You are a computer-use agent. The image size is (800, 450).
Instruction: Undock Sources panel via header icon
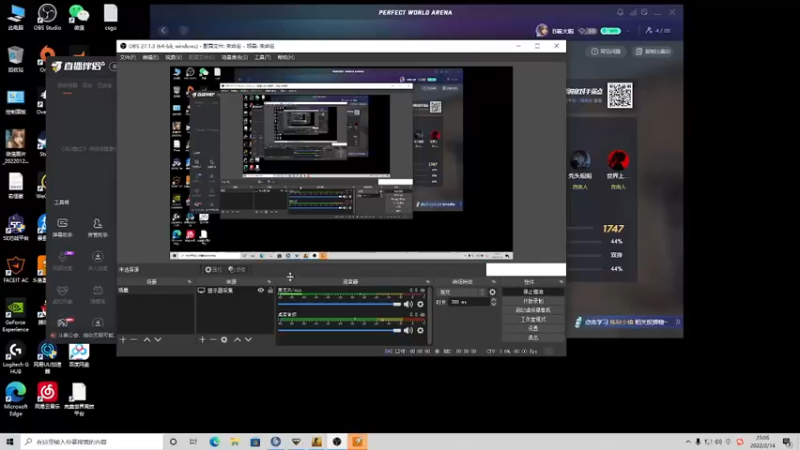(x=269, y=282)
